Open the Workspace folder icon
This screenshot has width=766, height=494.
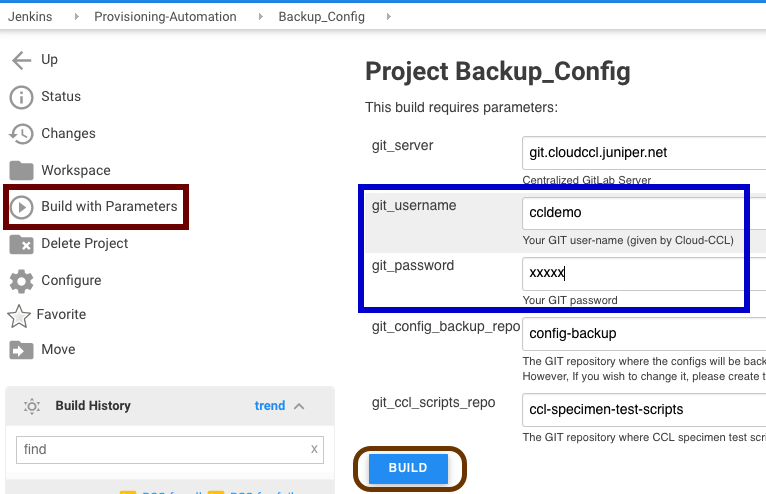coord(21,170)
